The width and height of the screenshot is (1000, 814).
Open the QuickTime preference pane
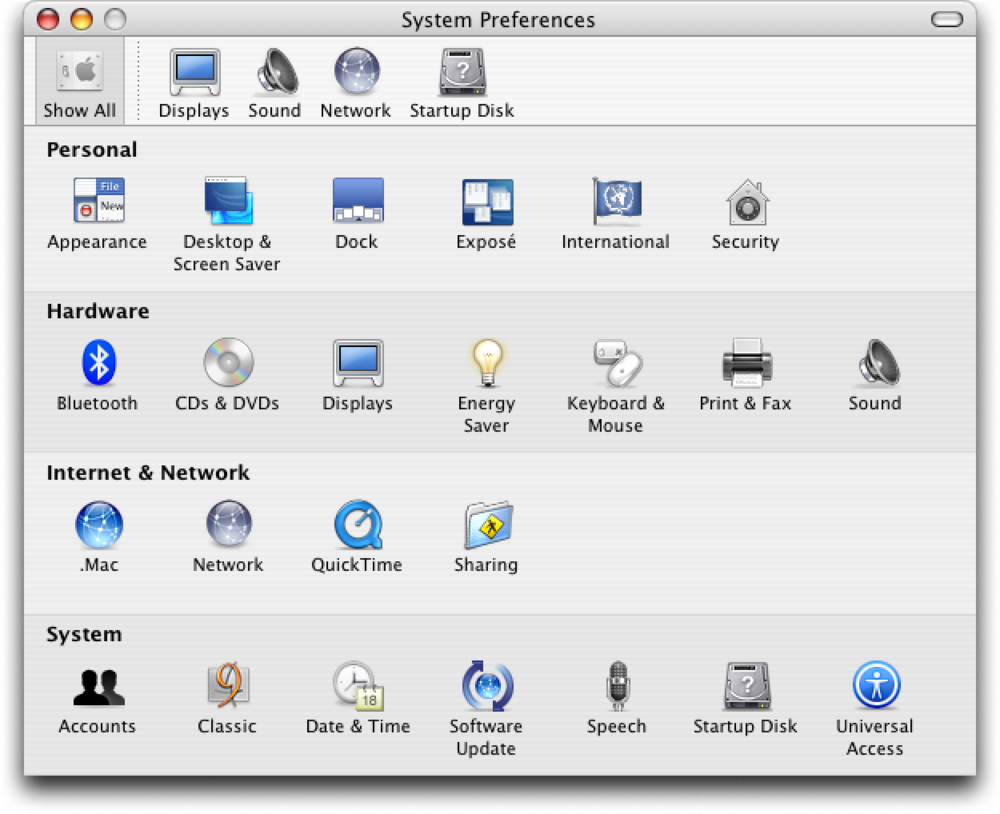357,537
